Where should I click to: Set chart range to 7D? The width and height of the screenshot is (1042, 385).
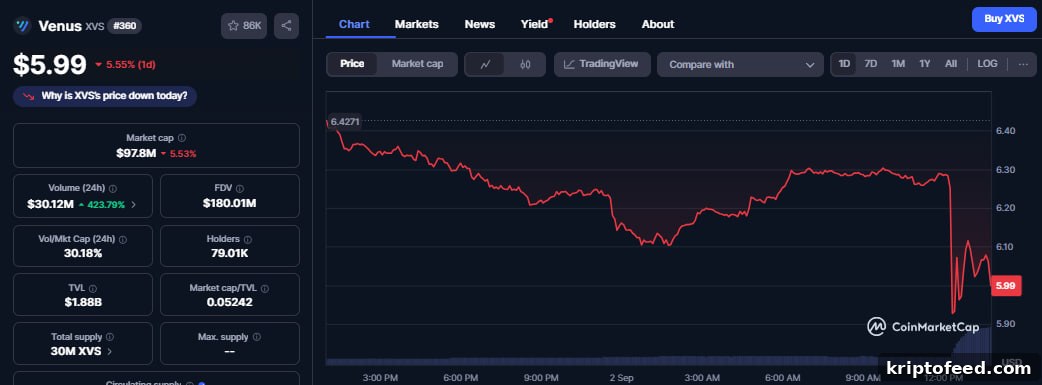[871, 64]
